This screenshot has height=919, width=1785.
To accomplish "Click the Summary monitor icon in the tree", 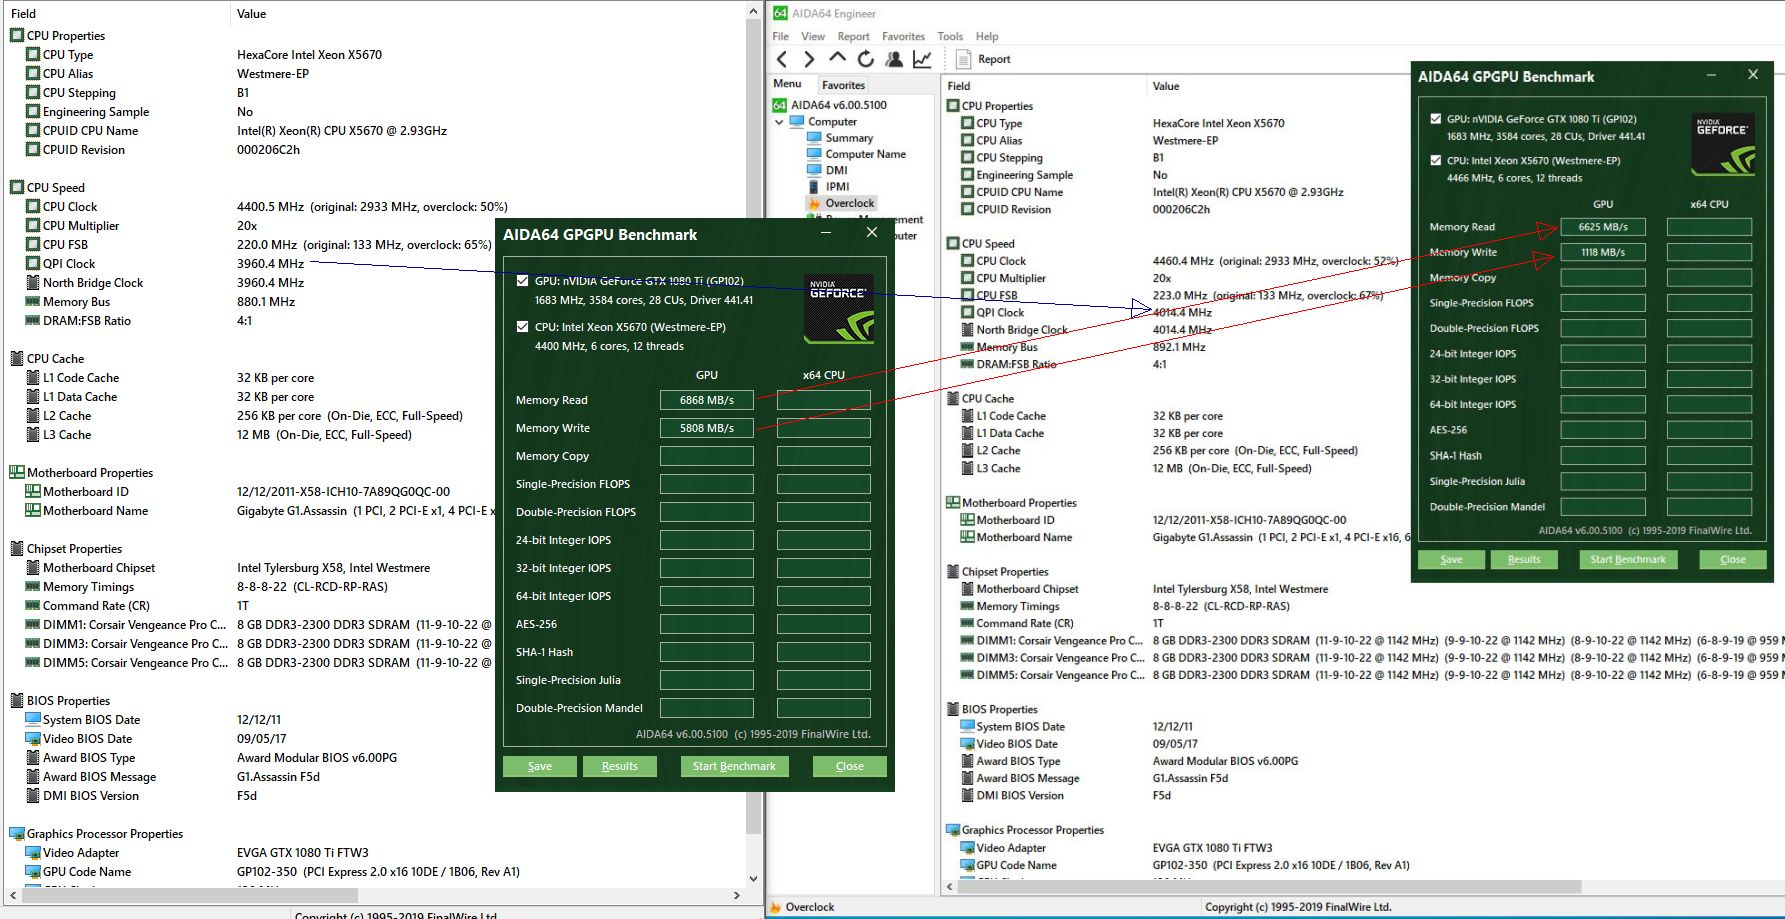I will pyautogui.click(x=814, y=138).
